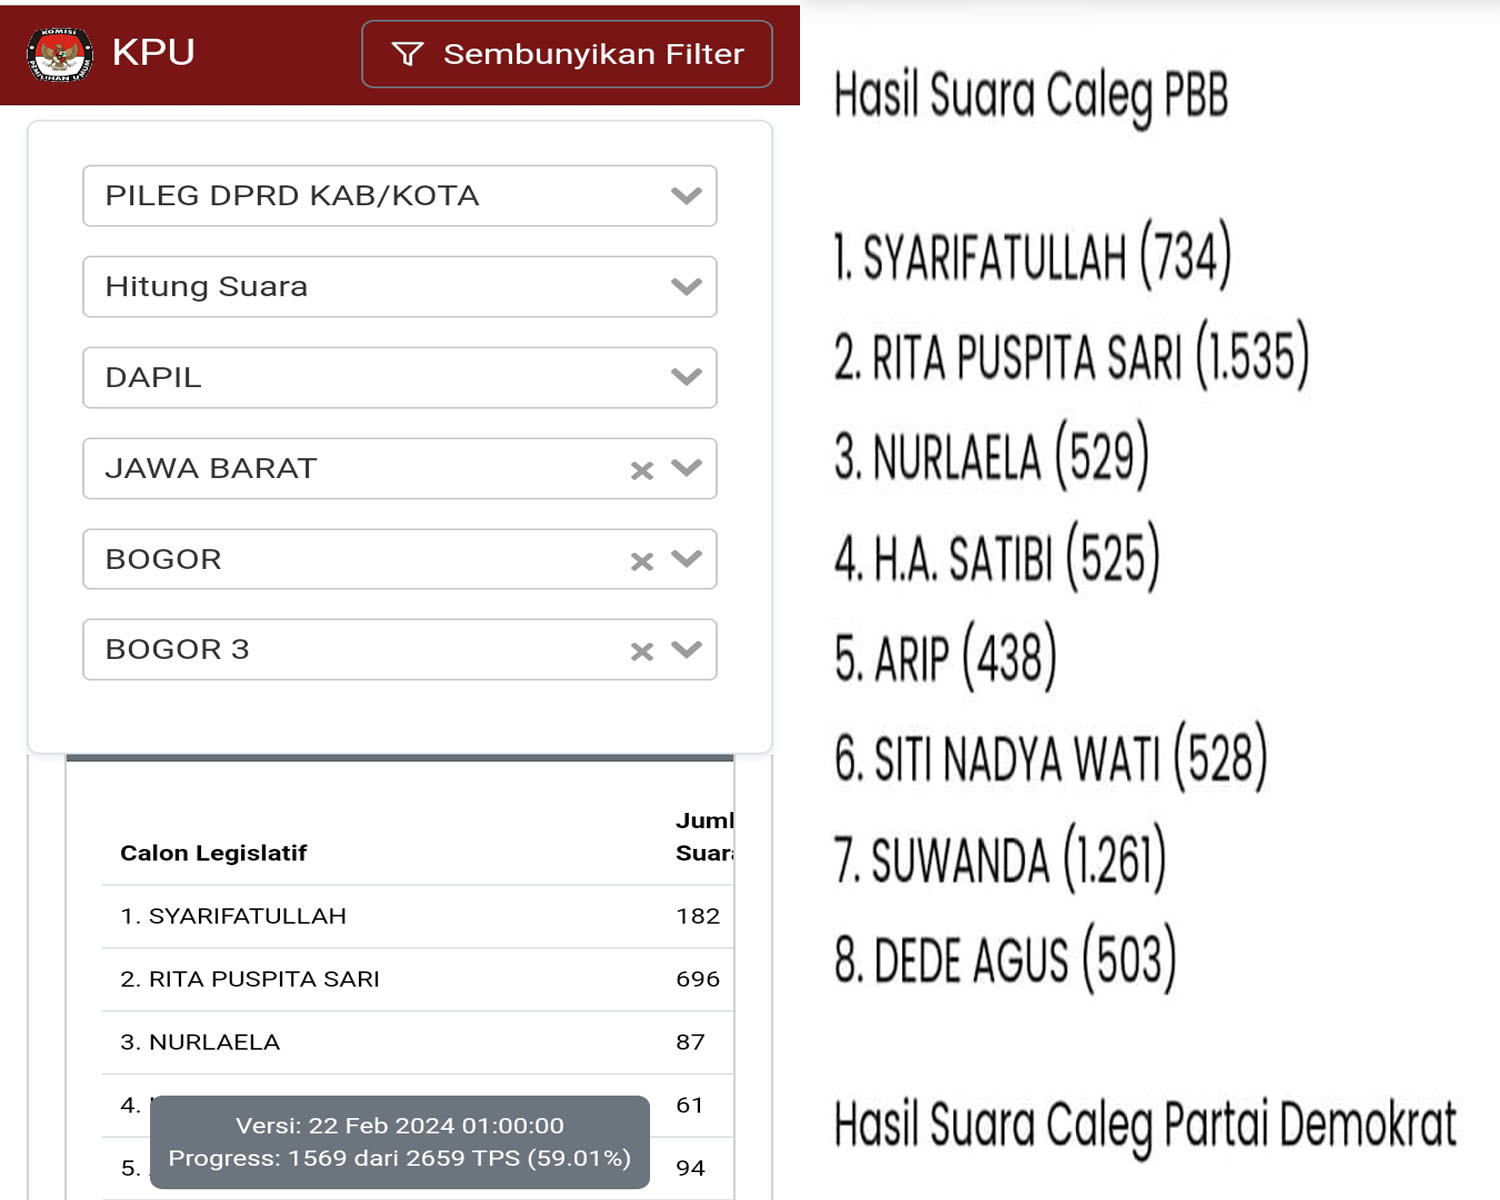Click the funnel filter icon
This screenshot has width=1500, height=1200.
pos(407,54)
